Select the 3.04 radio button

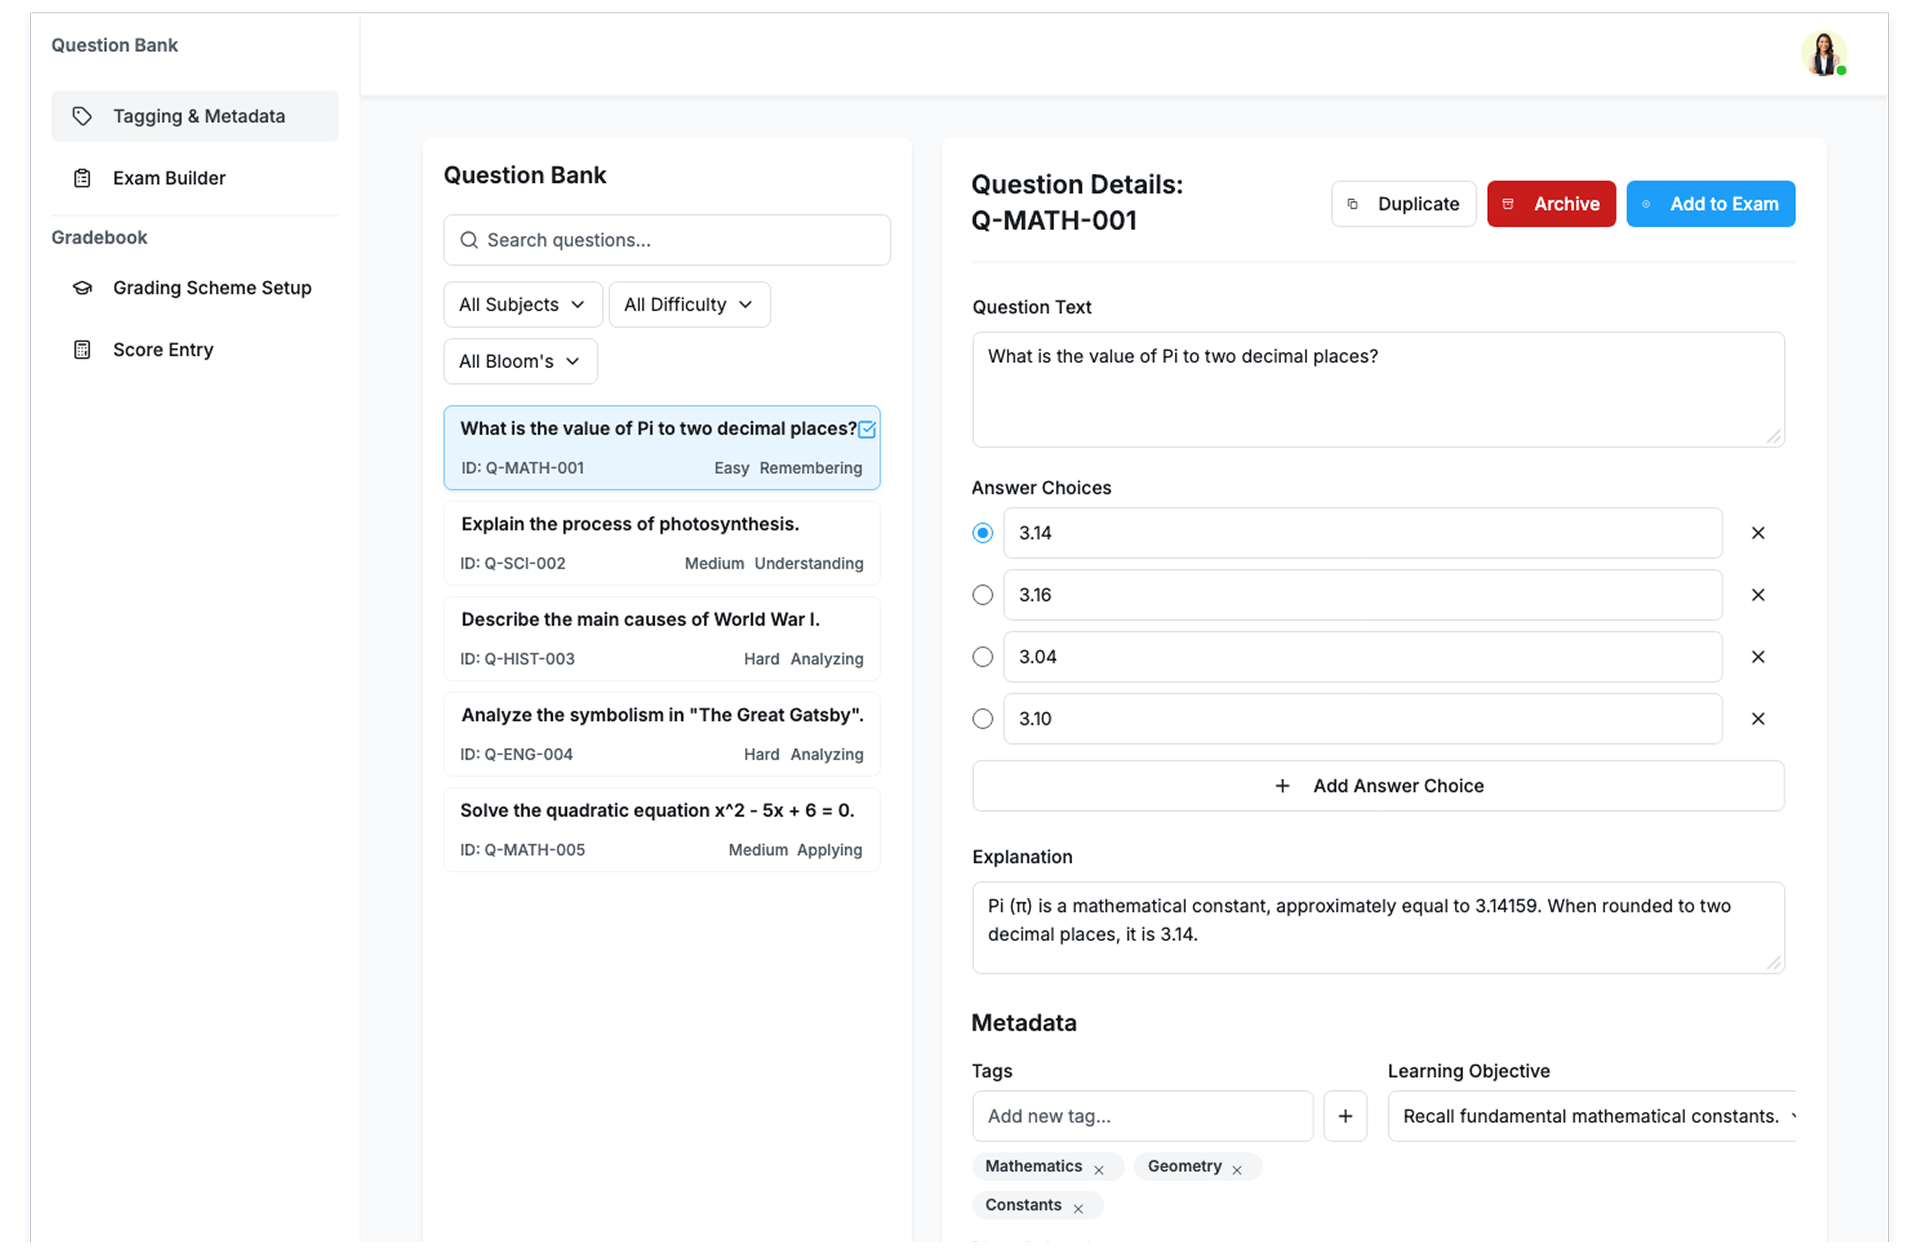[982, 657]
